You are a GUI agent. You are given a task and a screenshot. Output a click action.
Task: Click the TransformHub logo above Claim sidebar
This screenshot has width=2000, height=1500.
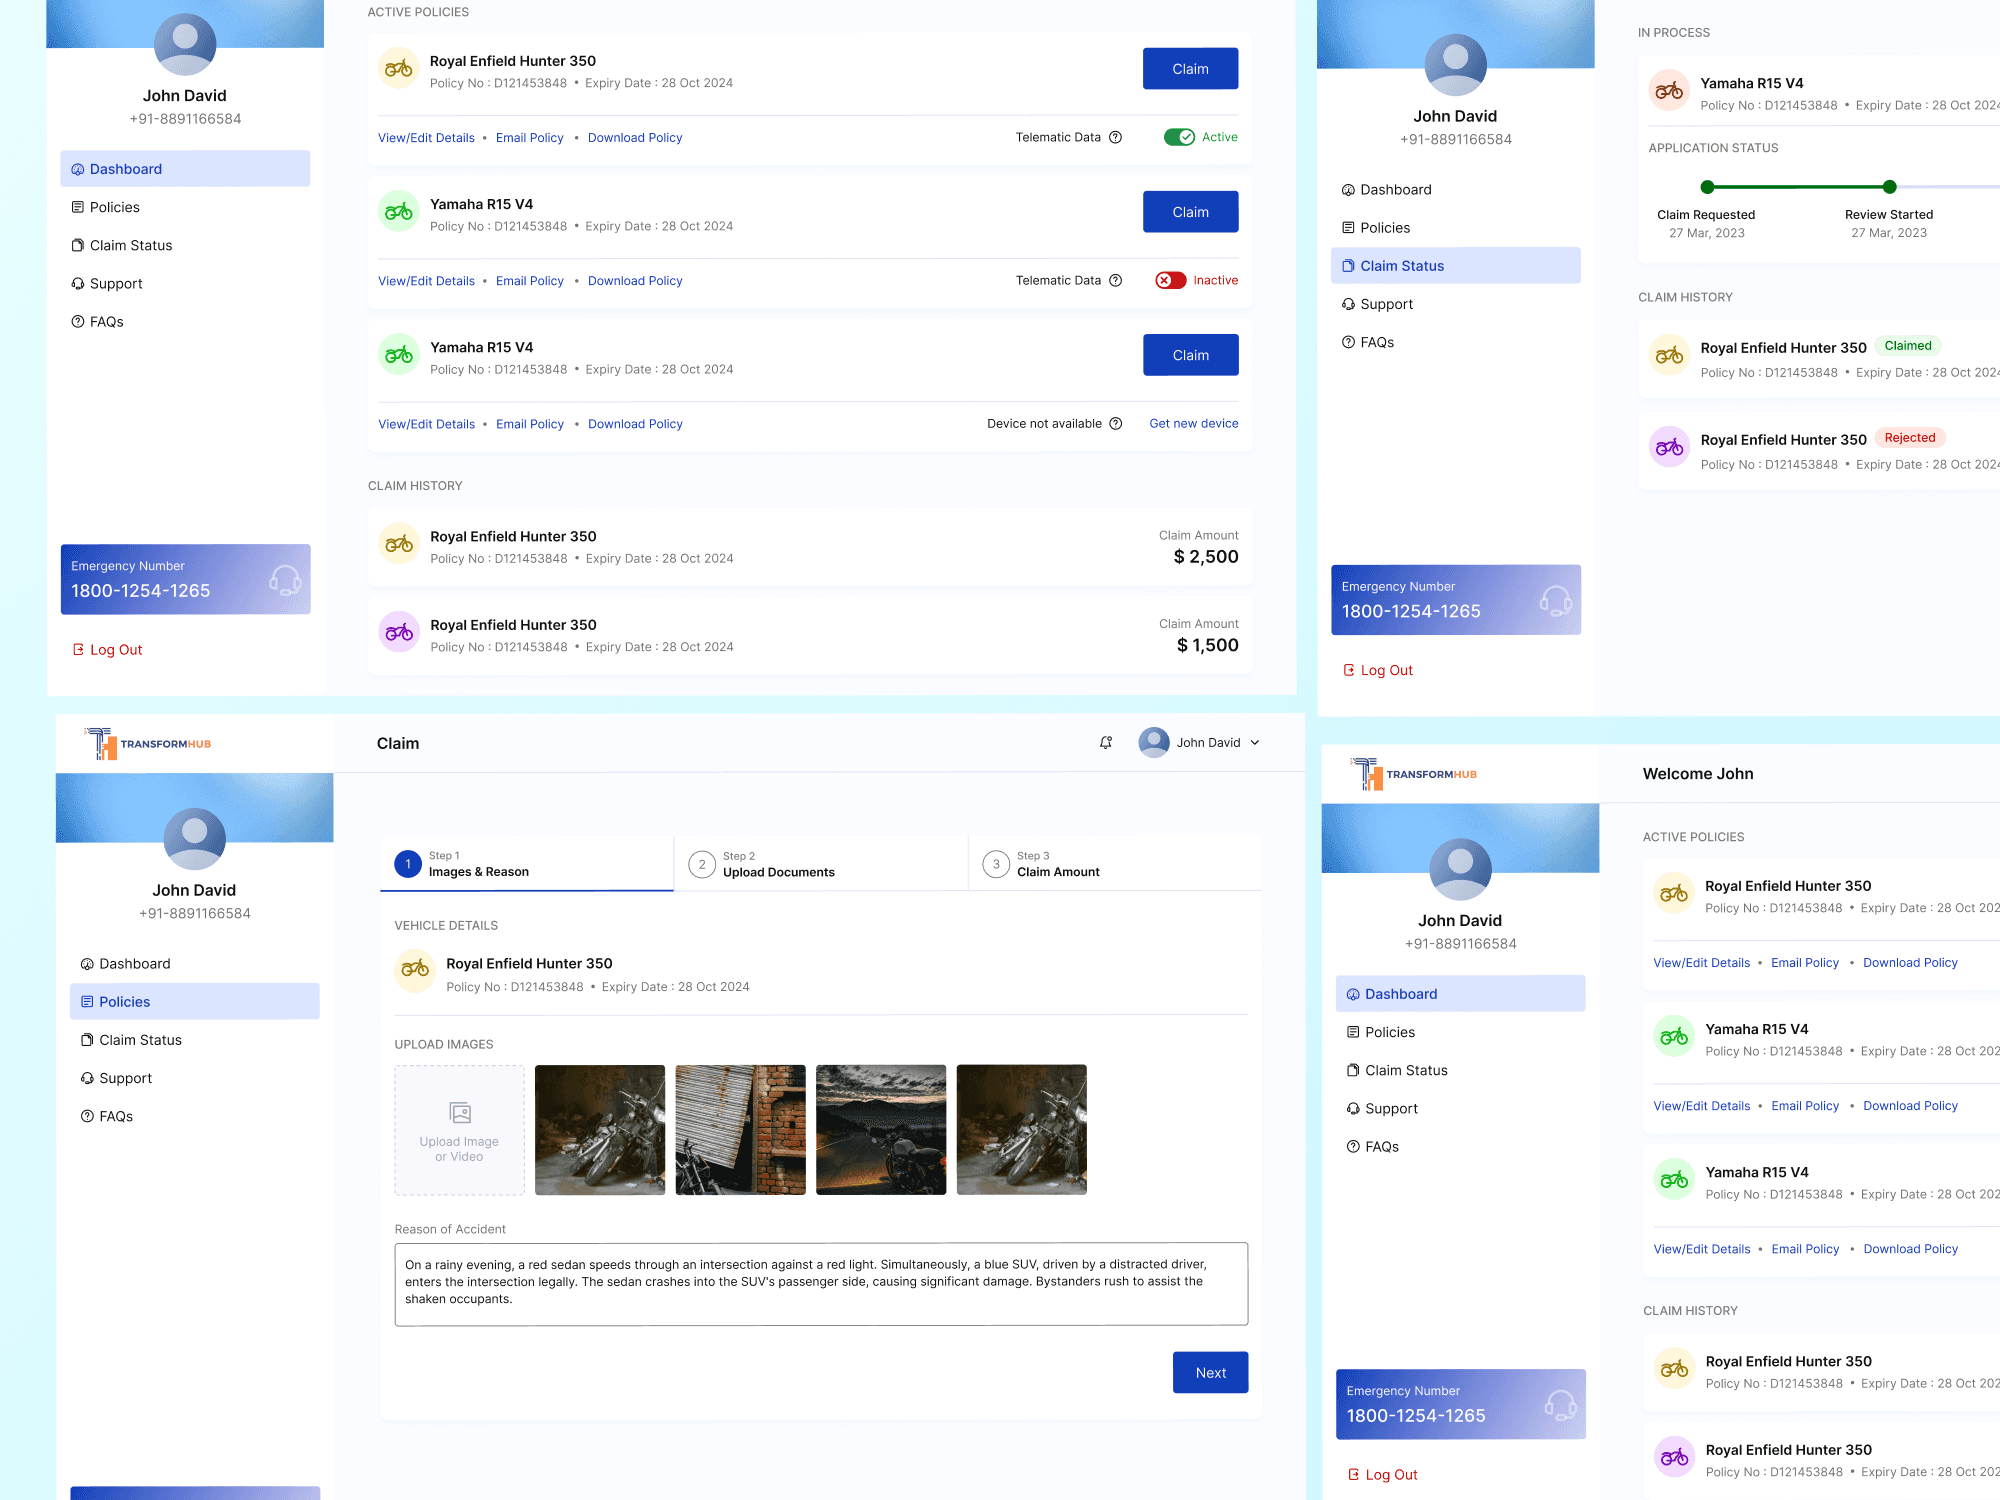click(148, 744)
